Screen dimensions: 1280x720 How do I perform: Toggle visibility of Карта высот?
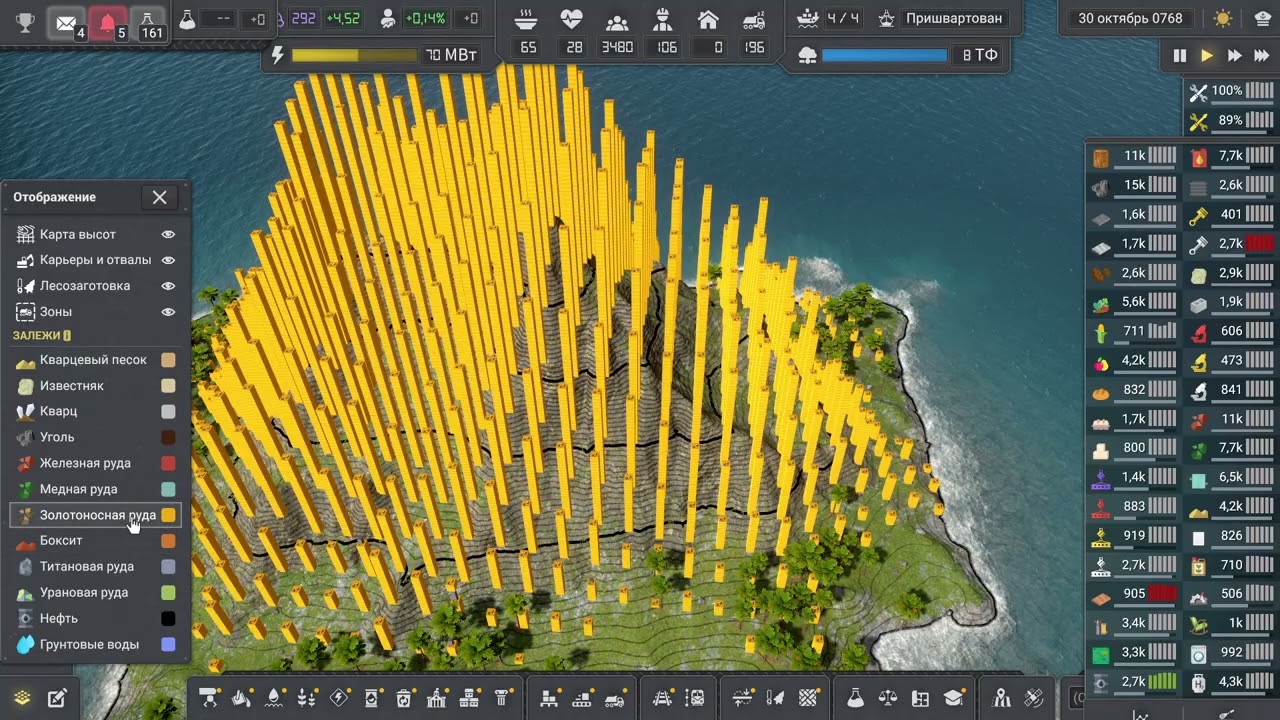tap(168, 234)
